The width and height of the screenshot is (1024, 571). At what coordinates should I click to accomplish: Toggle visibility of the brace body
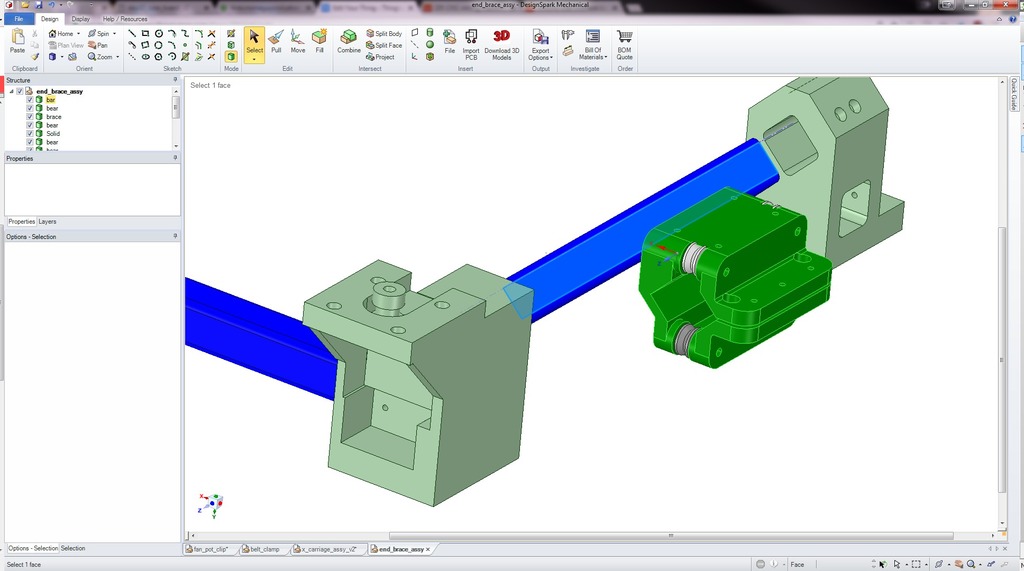click(x=30, y=117)
